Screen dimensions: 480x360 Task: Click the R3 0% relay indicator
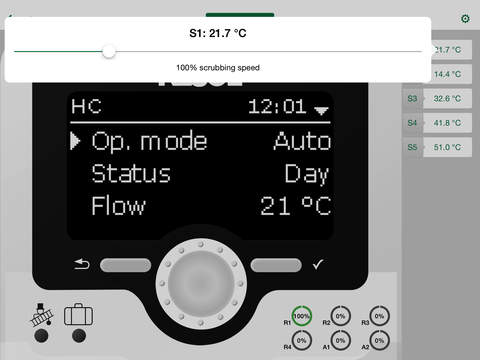[x=379, y=316]
